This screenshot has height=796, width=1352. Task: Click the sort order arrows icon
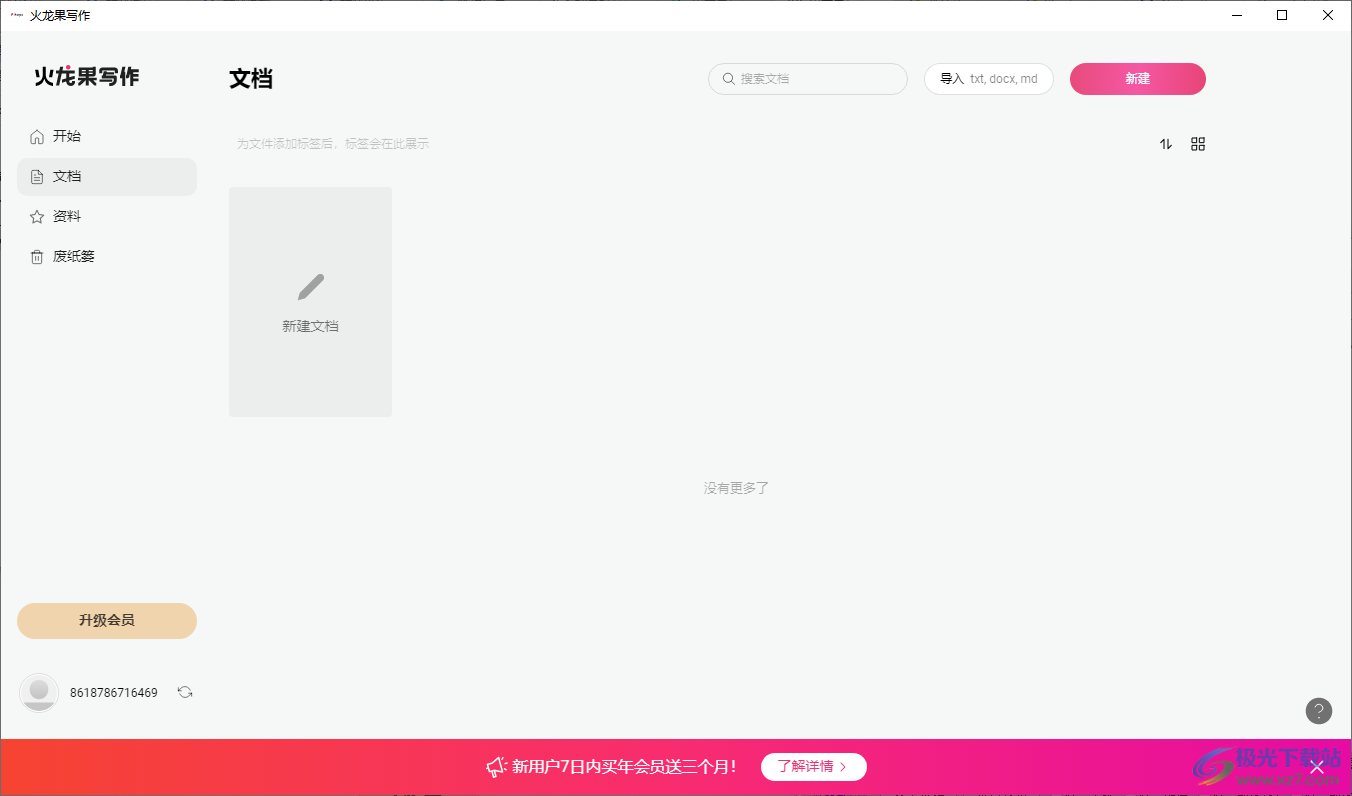(x=1166, y=144)
